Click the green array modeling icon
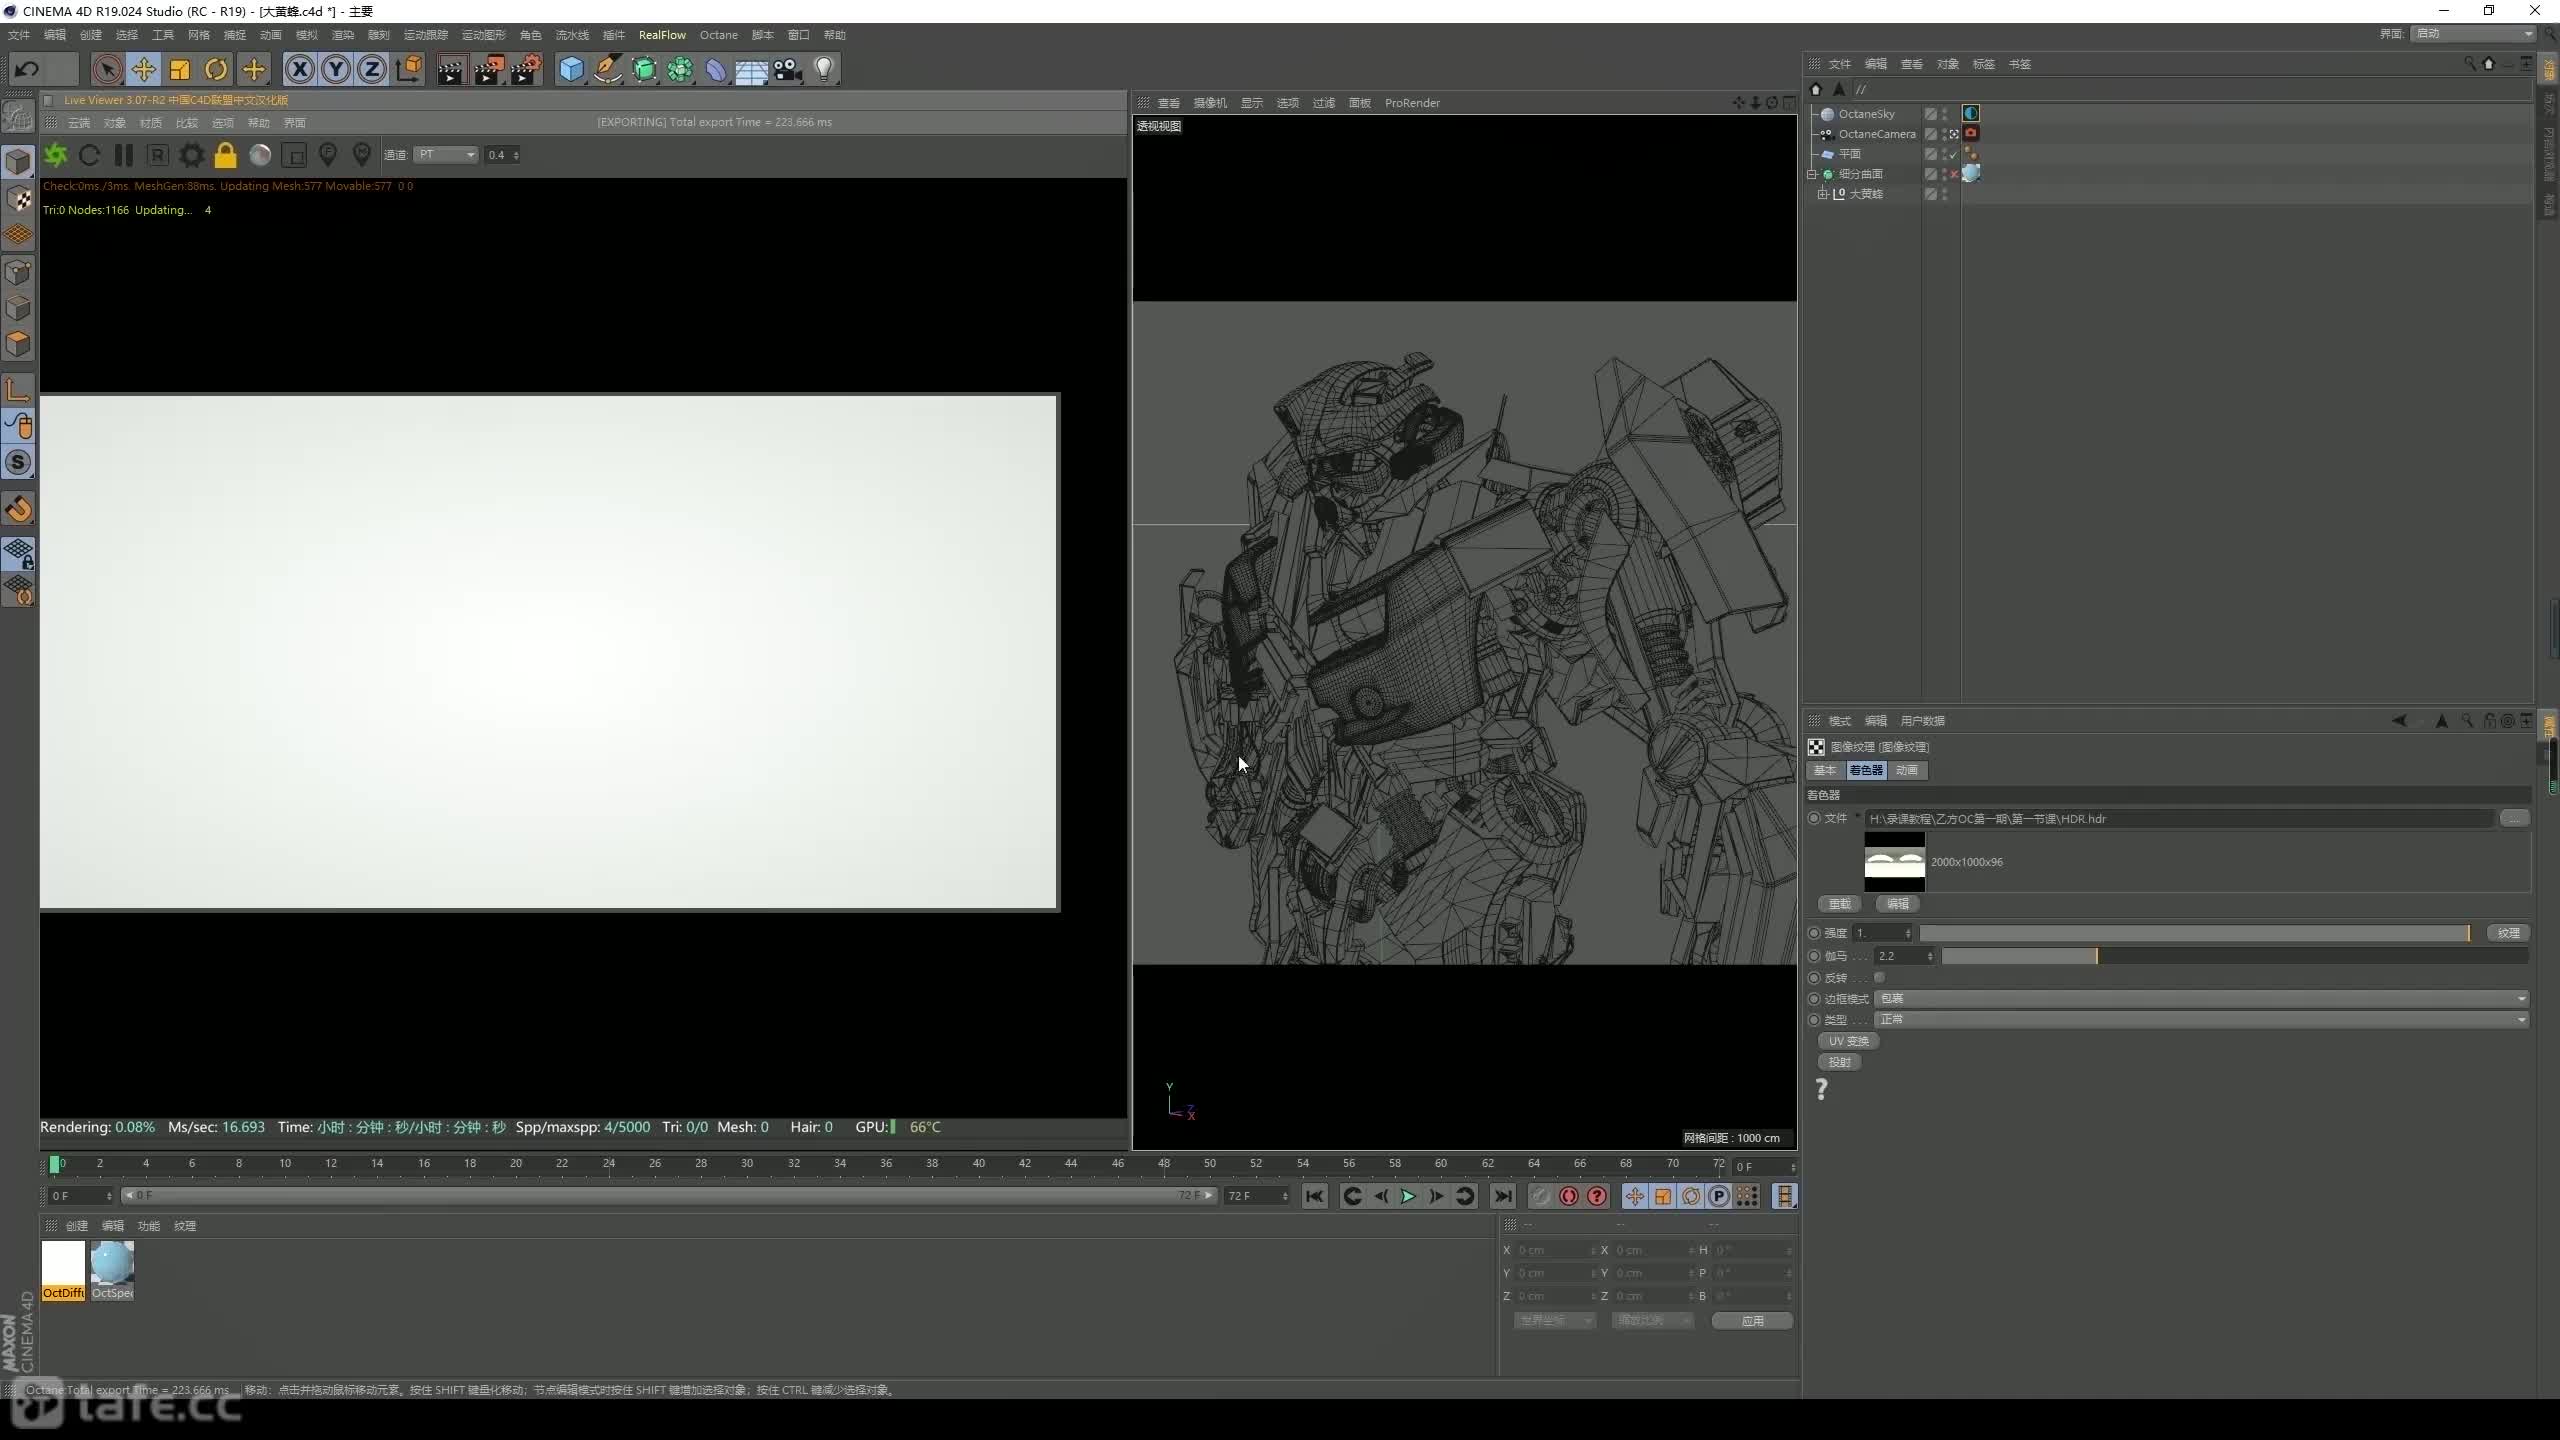 680,69
